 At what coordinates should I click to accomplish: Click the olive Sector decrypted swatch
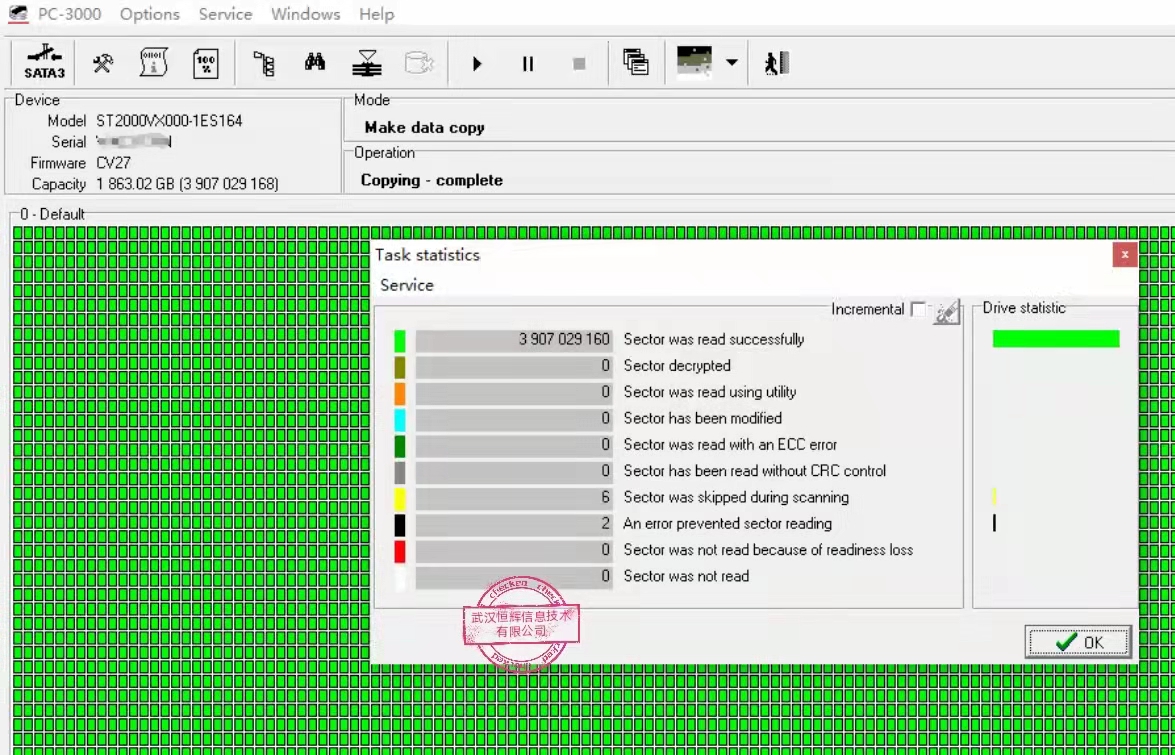tap(399, 367)
